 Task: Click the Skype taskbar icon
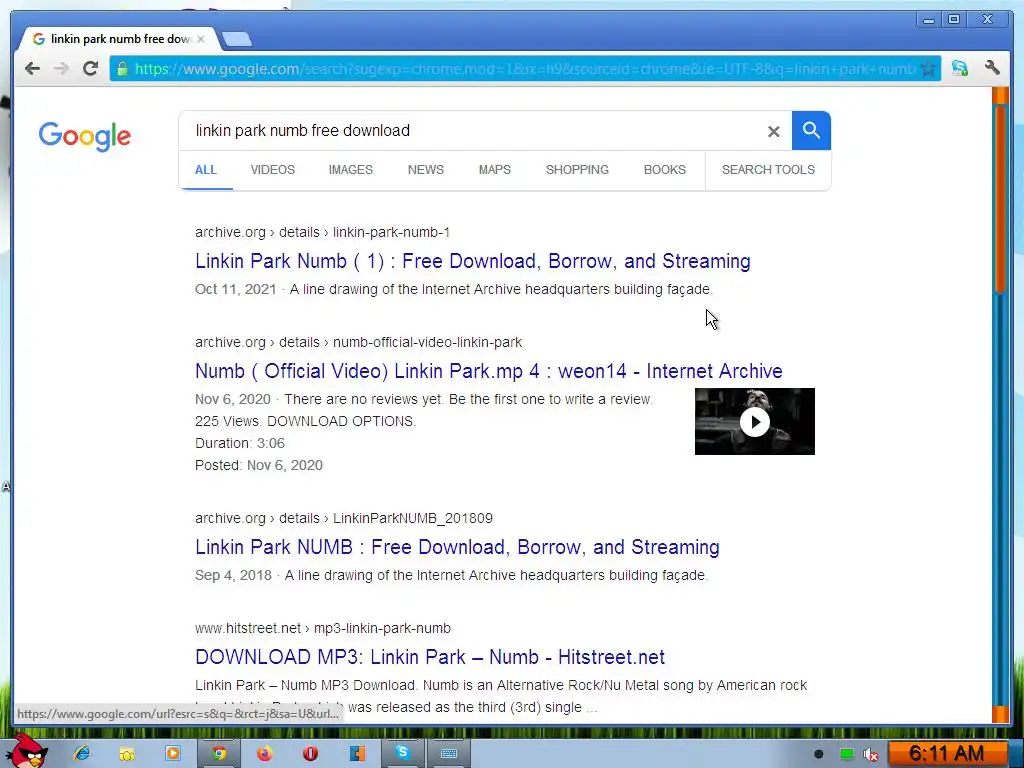point(402,753)
